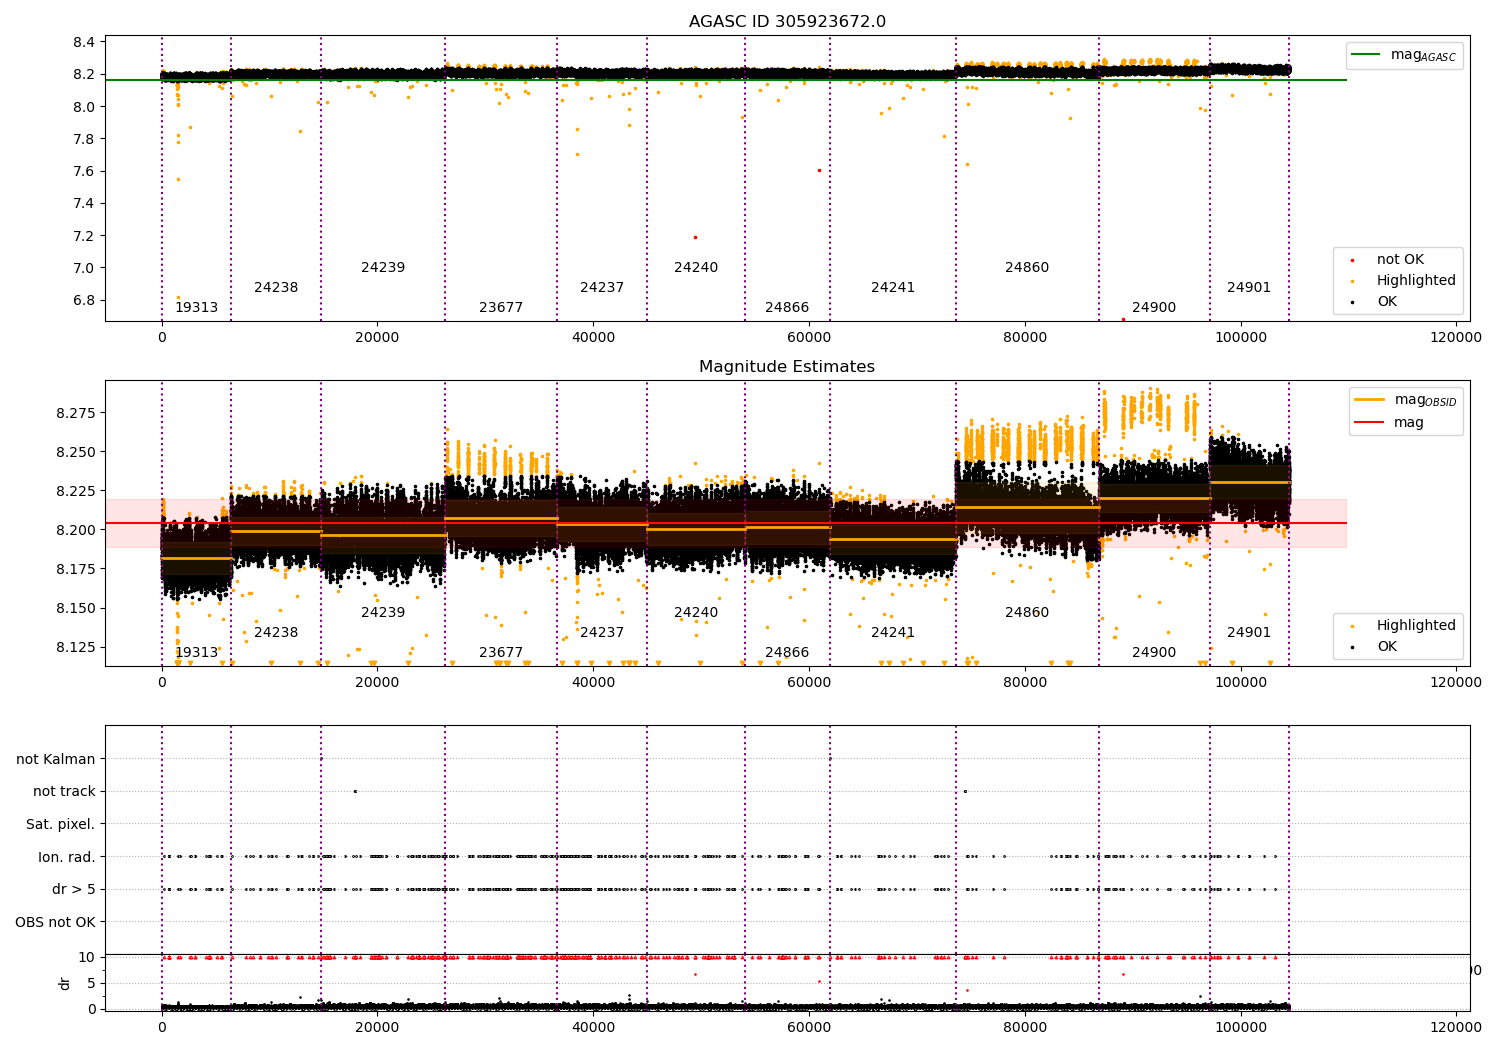Select "OK" legend entry in Magnitude Estimates plot

click(x=1387, y=647)
